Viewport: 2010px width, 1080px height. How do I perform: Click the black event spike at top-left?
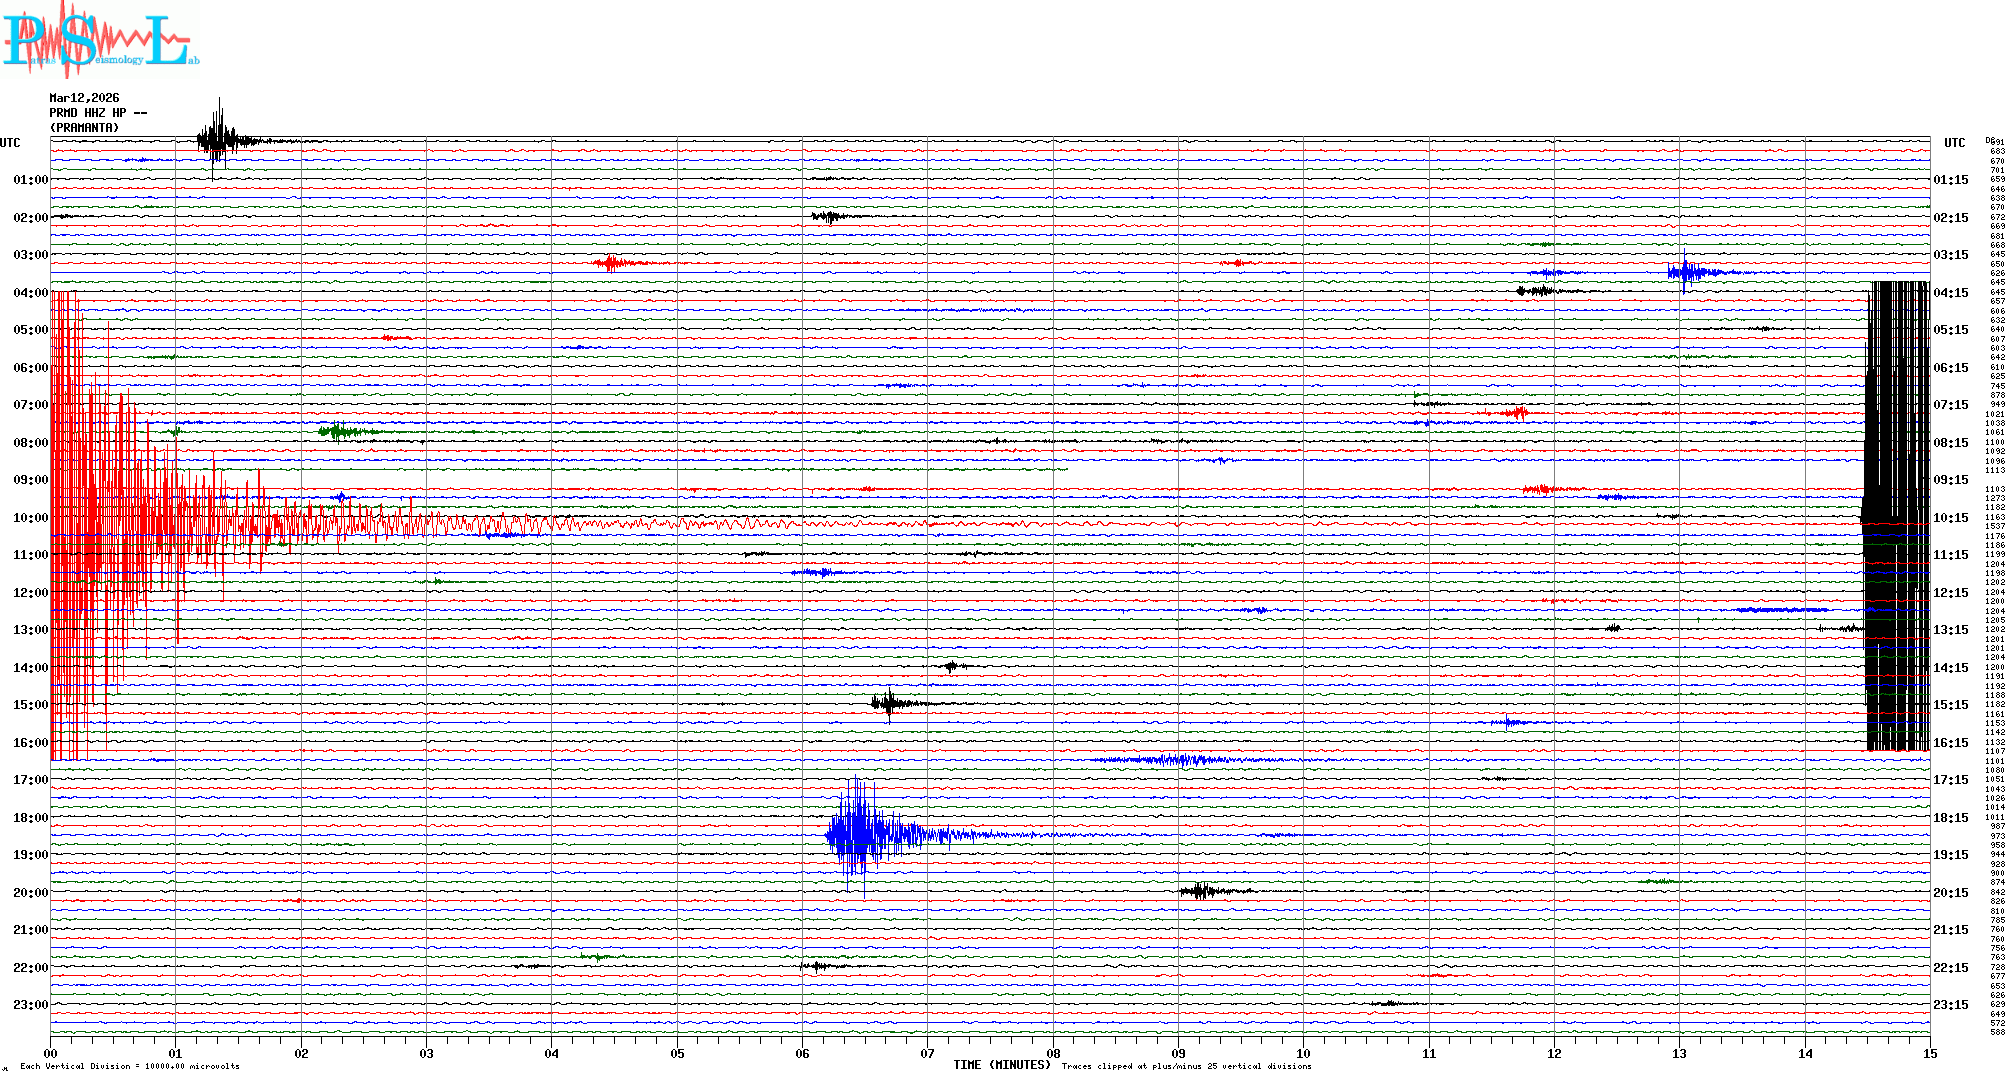point(217,139)
